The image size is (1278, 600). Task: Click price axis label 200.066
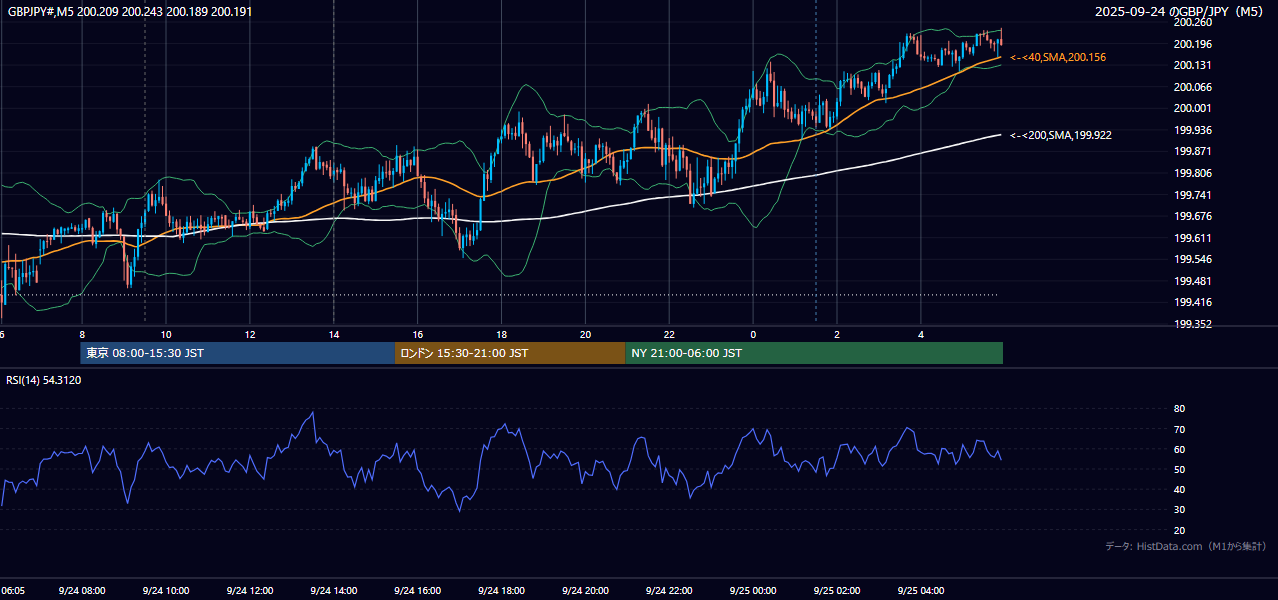click(x=1192, y=87)
